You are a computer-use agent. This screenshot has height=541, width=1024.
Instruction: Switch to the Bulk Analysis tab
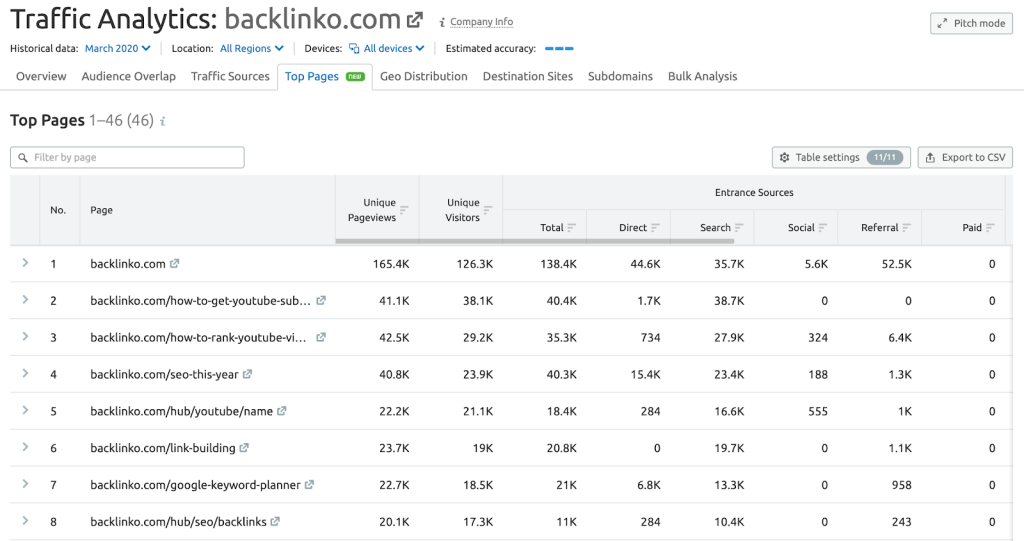pos(703,76)
